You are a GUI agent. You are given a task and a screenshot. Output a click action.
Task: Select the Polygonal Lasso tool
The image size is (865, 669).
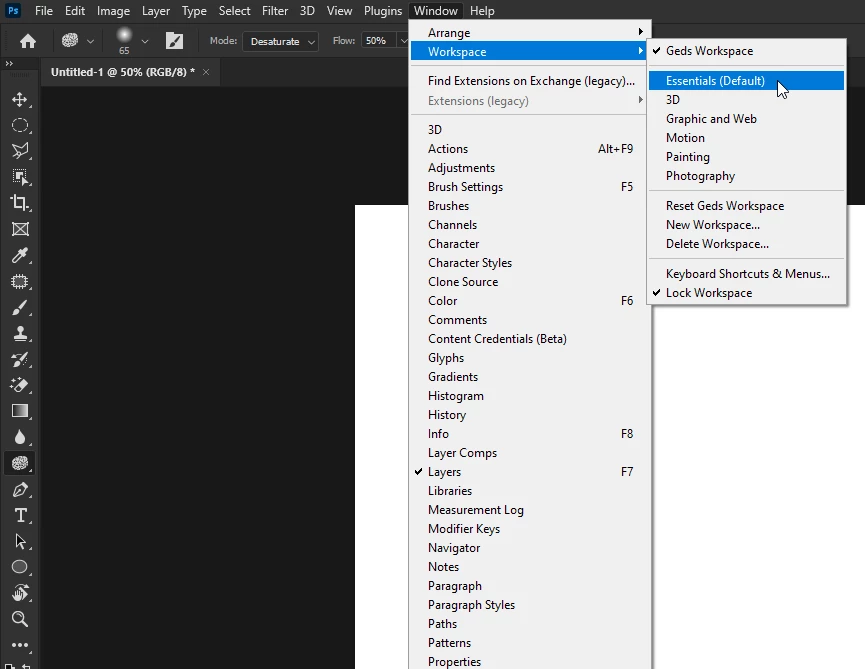pyautogui.click(x=20, y=151)
